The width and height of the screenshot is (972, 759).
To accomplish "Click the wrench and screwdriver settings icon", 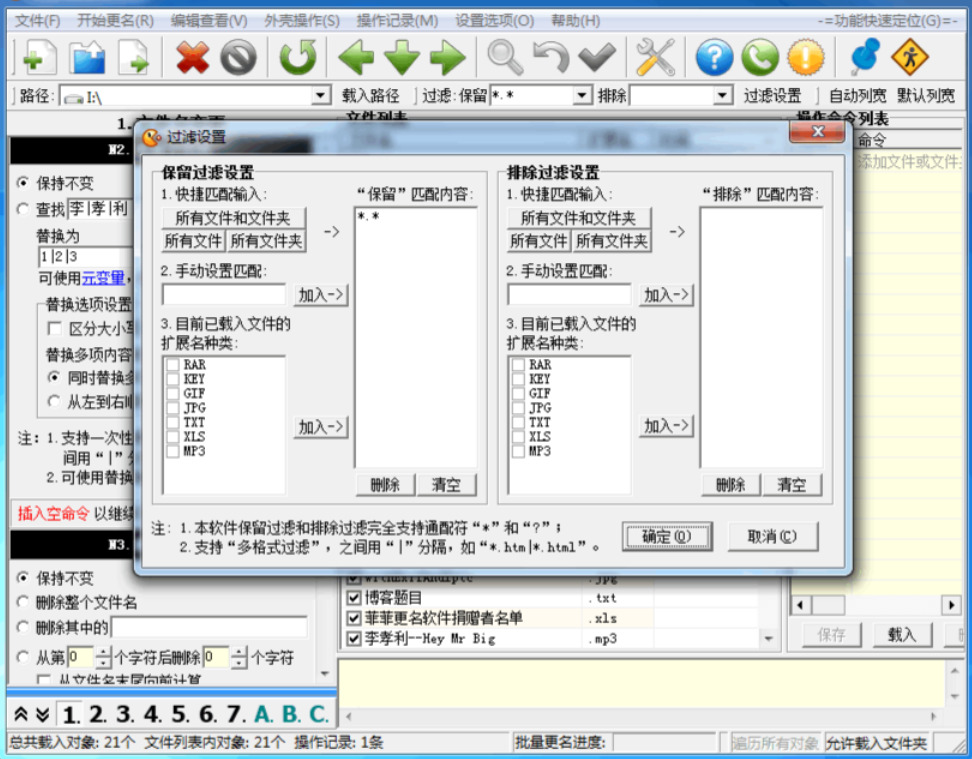I will 656,57.
